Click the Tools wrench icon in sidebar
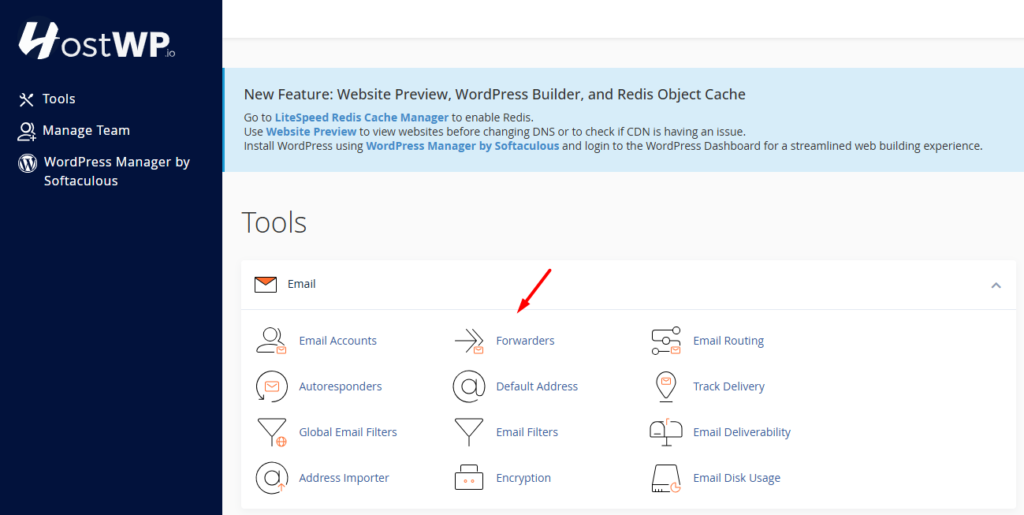 tap(26, 99)
